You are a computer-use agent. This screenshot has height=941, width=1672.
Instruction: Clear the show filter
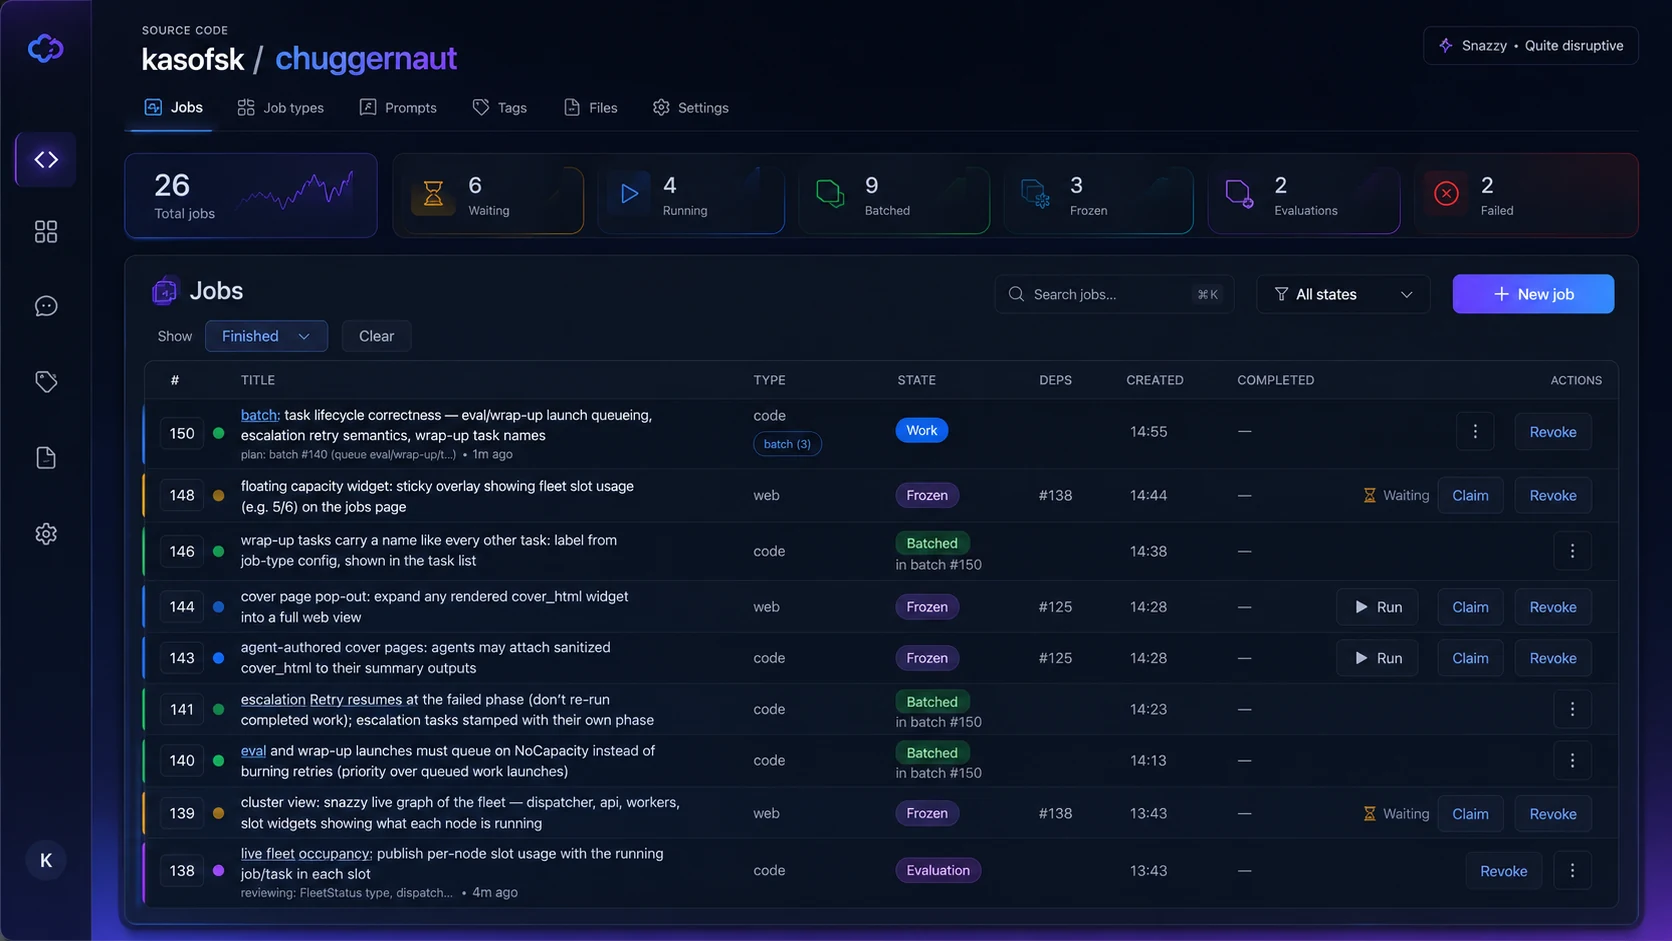(x=376, y=336)
